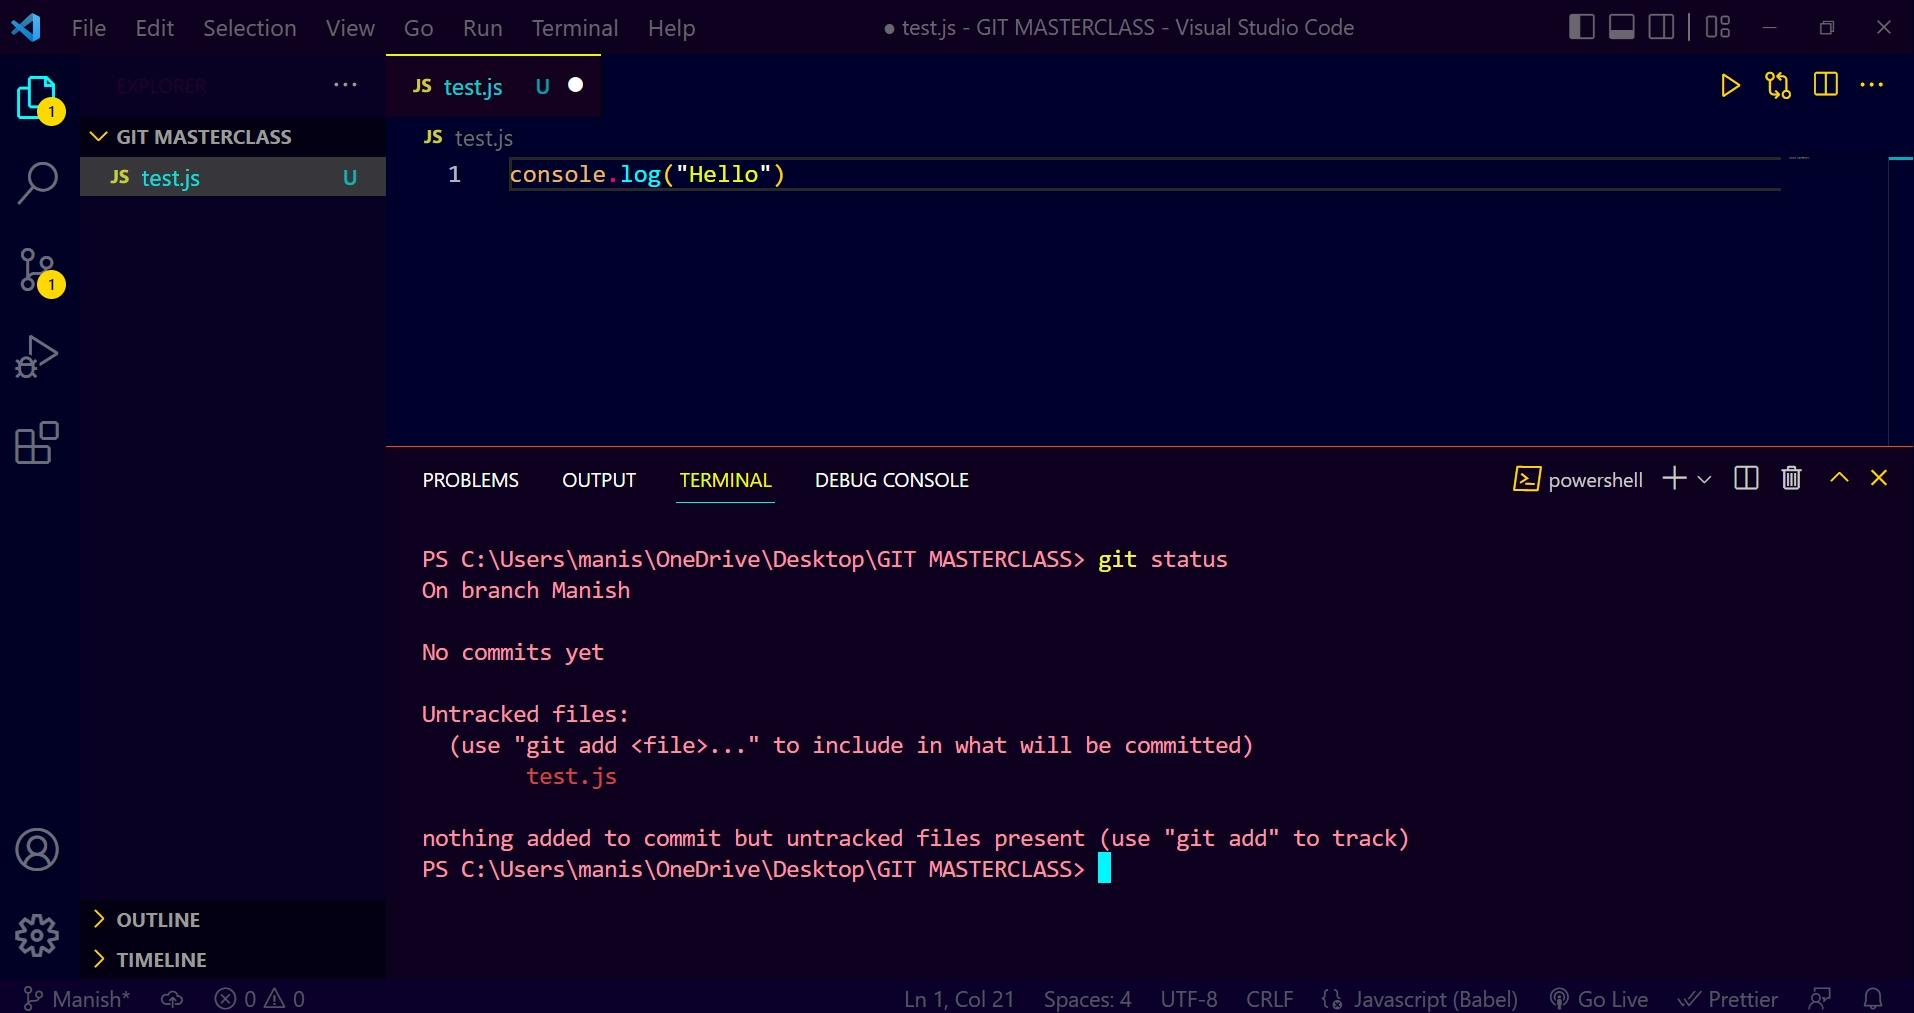Viewport: 1914px width, 1013px height.
Task: Switch to the DEBUG CONSOLE tab
Action: coord(891,480)
